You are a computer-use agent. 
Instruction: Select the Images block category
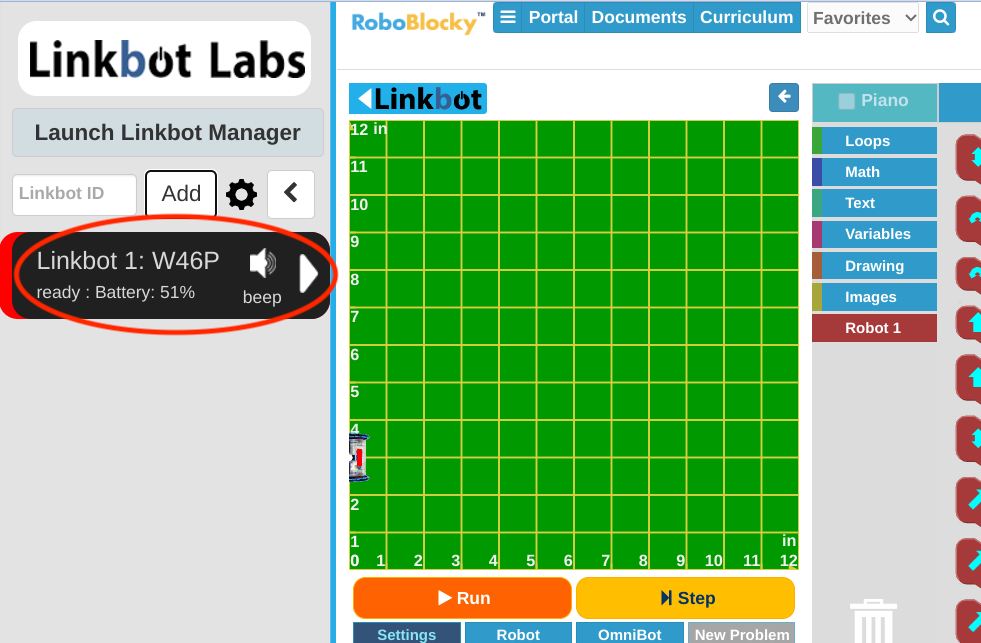[x=875, y=297]
